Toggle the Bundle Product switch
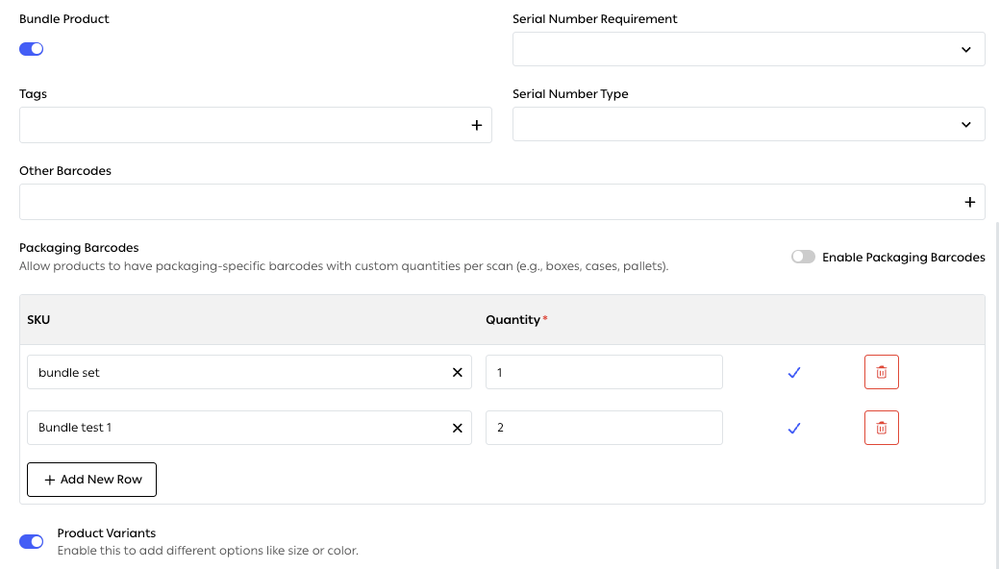The image size is (1000, 569). tap(31, 49)
